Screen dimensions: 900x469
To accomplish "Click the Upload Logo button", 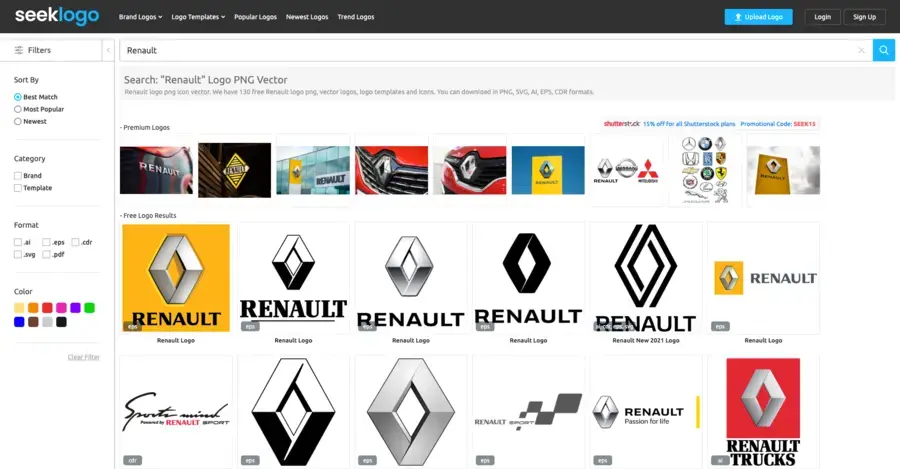I will pyautogui.click(x=758, y=17).
